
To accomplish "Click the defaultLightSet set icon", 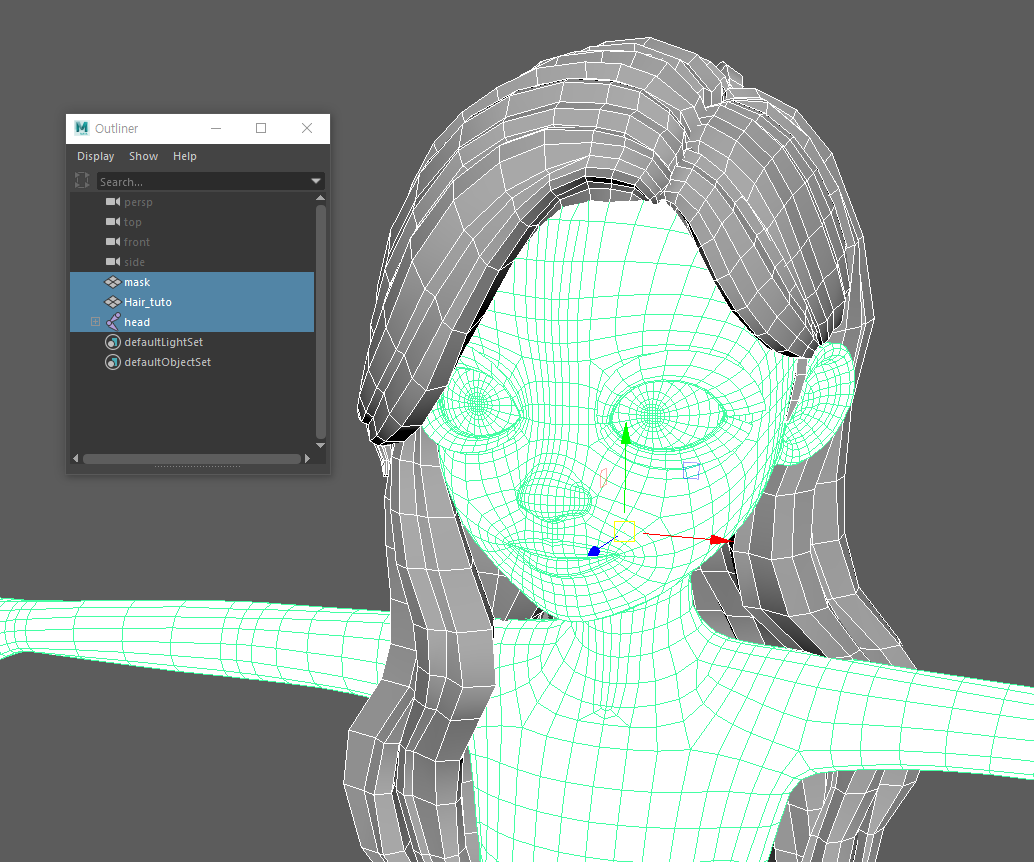I will click(112, 342).
